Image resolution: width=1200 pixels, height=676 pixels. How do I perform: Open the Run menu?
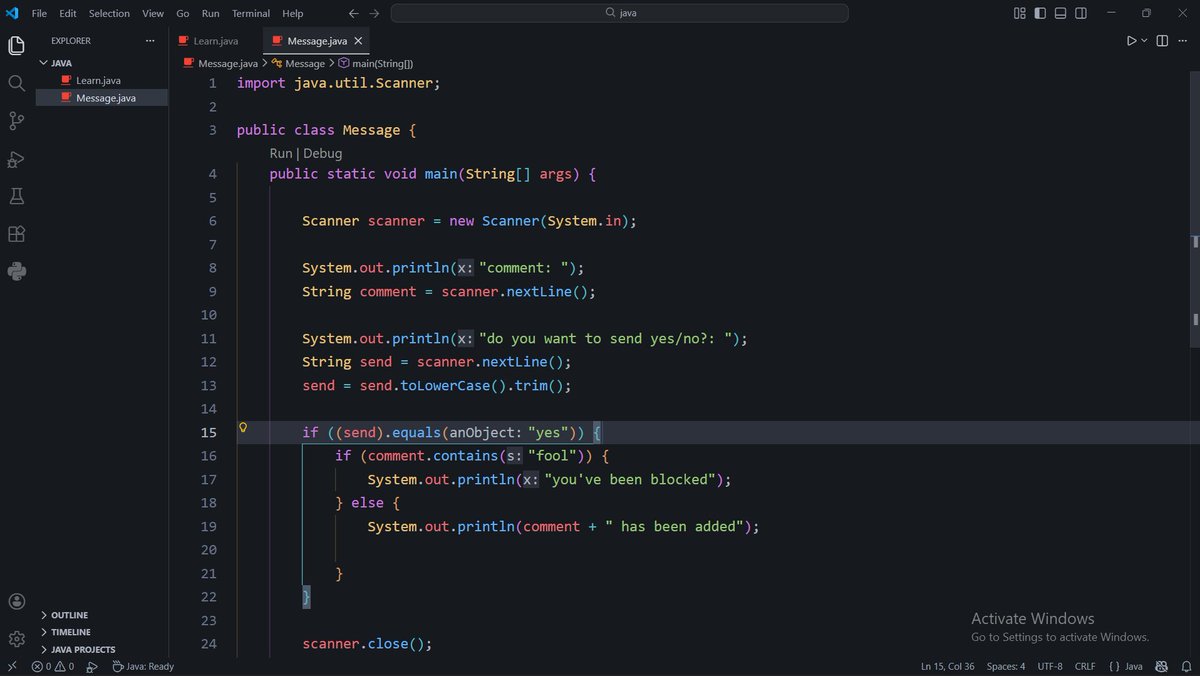tap(211, 13)
